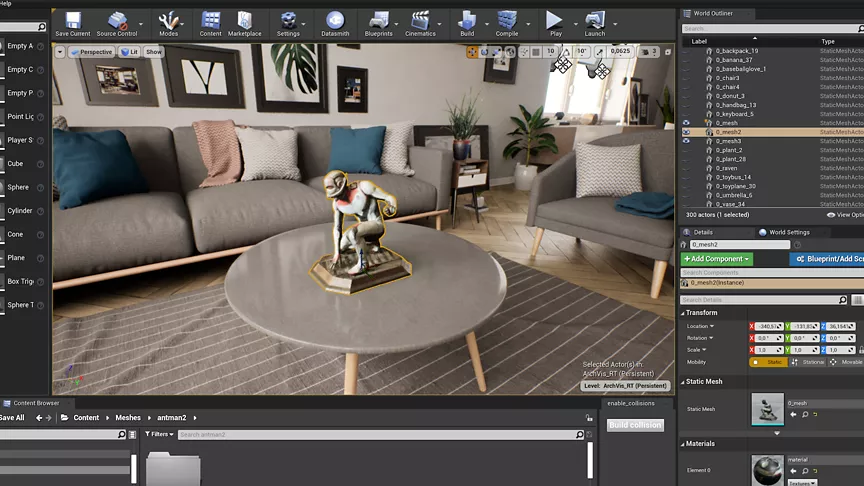Click the Location X value field

[x=768, y=326]
